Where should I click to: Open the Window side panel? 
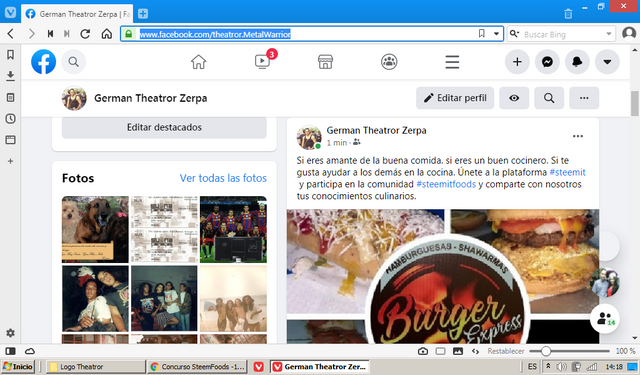tap(11, 140)
